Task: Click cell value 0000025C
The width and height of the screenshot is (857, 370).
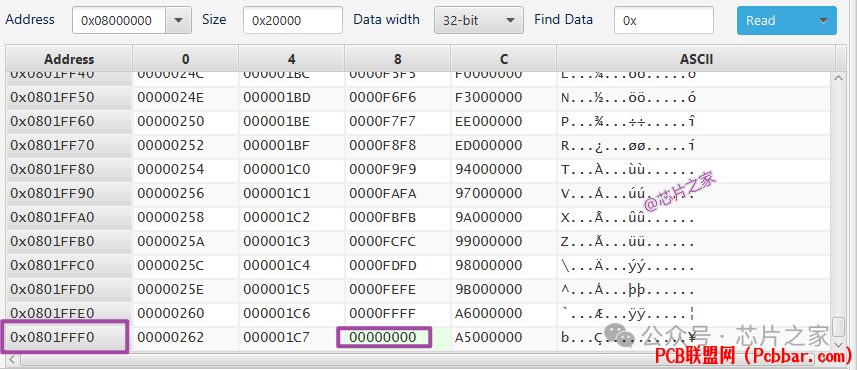Action: [x=171, y=266]
